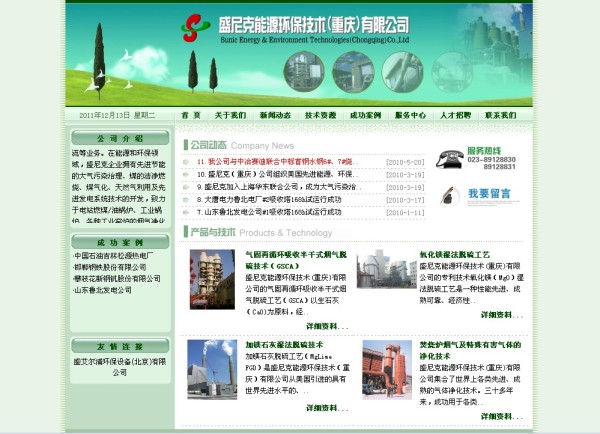Image resolution: width=600 pixels, height=434 pixels.
Task: Open GSCA product title 气固再循环吸收半干式烟气脱硫技术
Action: coord(296,260)
